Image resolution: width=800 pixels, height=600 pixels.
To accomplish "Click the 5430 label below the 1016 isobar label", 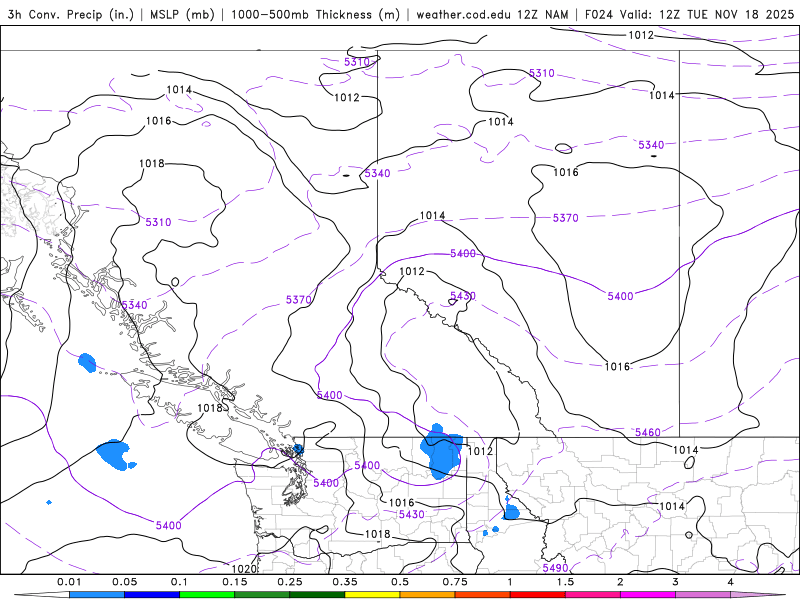I will pos(412,514).
